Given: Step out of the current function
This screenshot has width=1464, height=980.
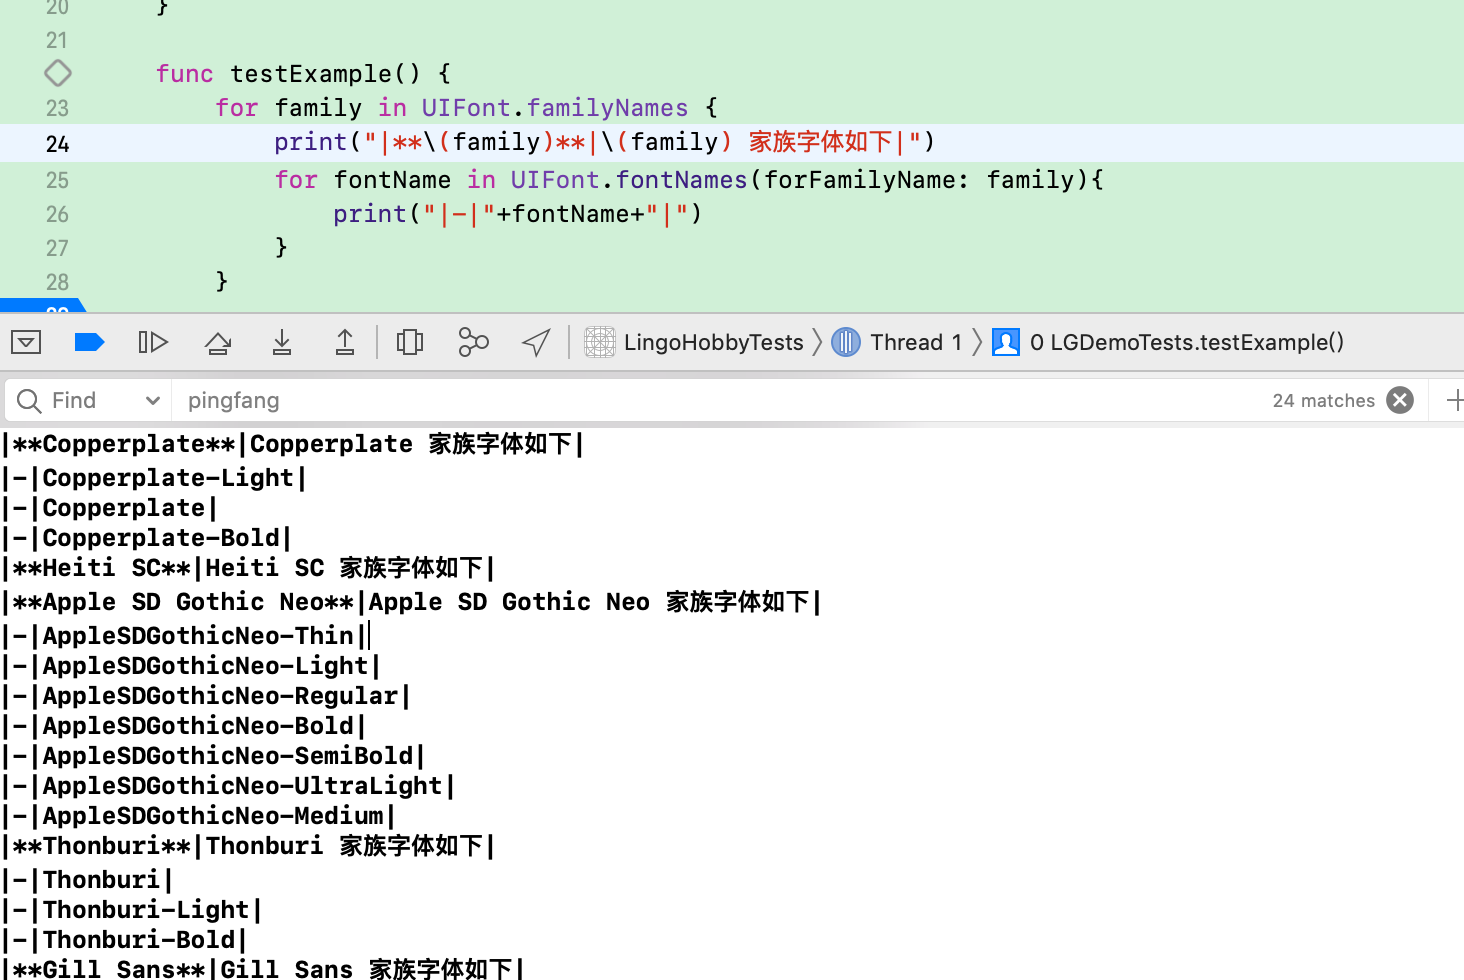Looking at the screenshot, I should pos(344,341).
